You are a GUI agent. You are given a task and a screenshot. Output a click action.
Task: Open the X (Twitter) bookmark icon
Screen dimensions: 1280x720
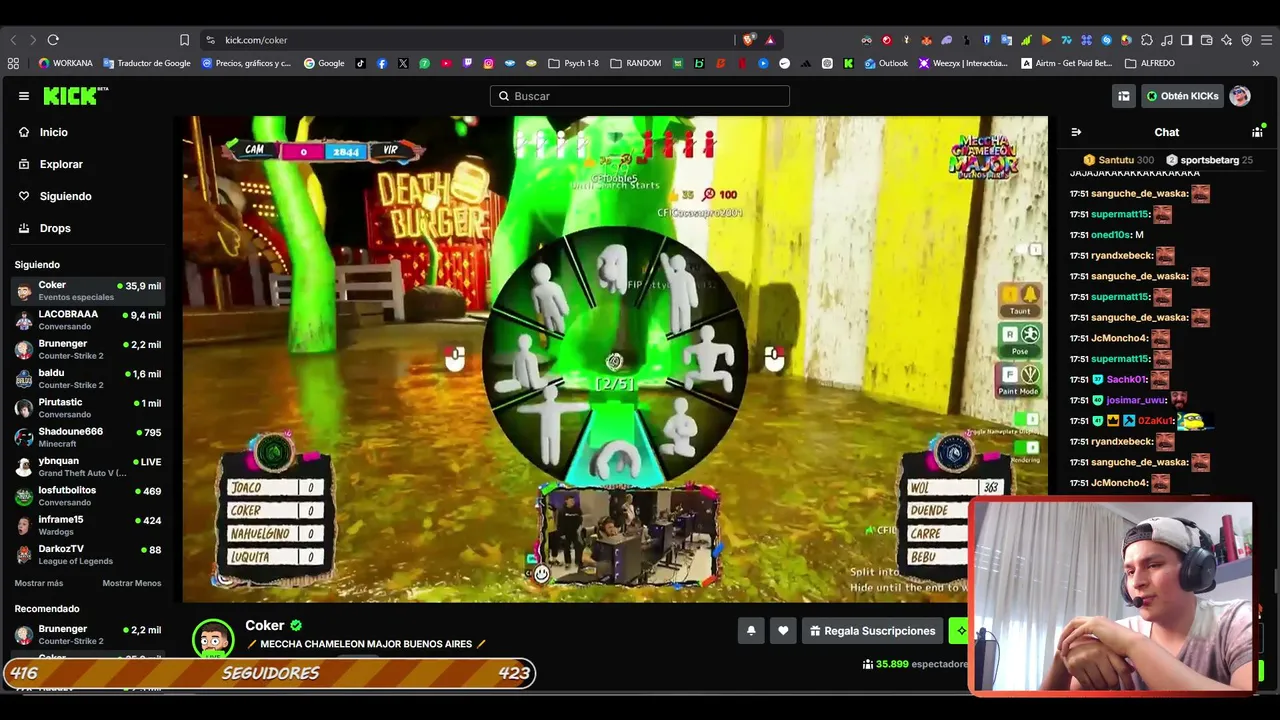(403, 63)
